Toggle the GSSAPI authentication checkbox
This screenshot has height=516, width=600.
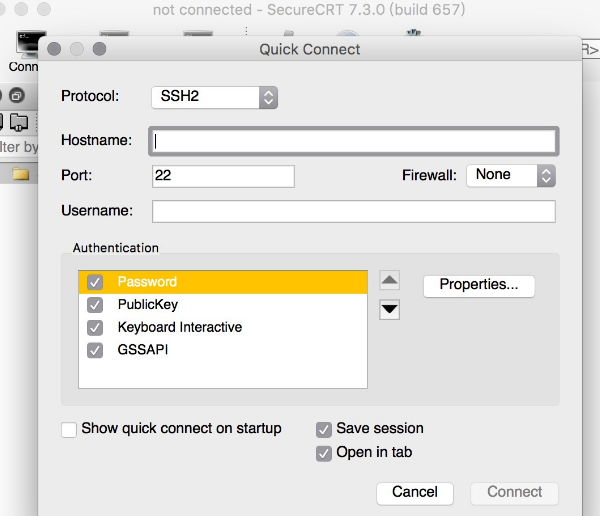click(x=96, y=350)
